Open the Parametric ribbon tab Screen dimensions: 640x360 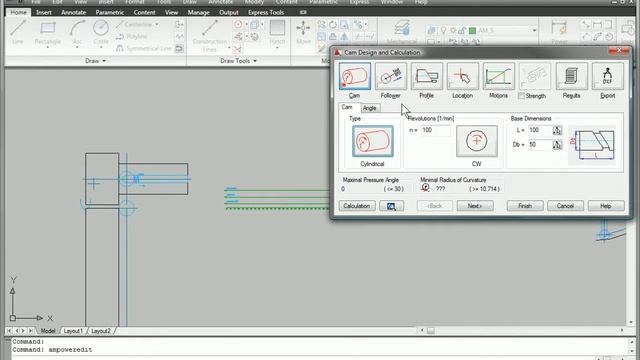pyautogui.click(x=110, y=12)
